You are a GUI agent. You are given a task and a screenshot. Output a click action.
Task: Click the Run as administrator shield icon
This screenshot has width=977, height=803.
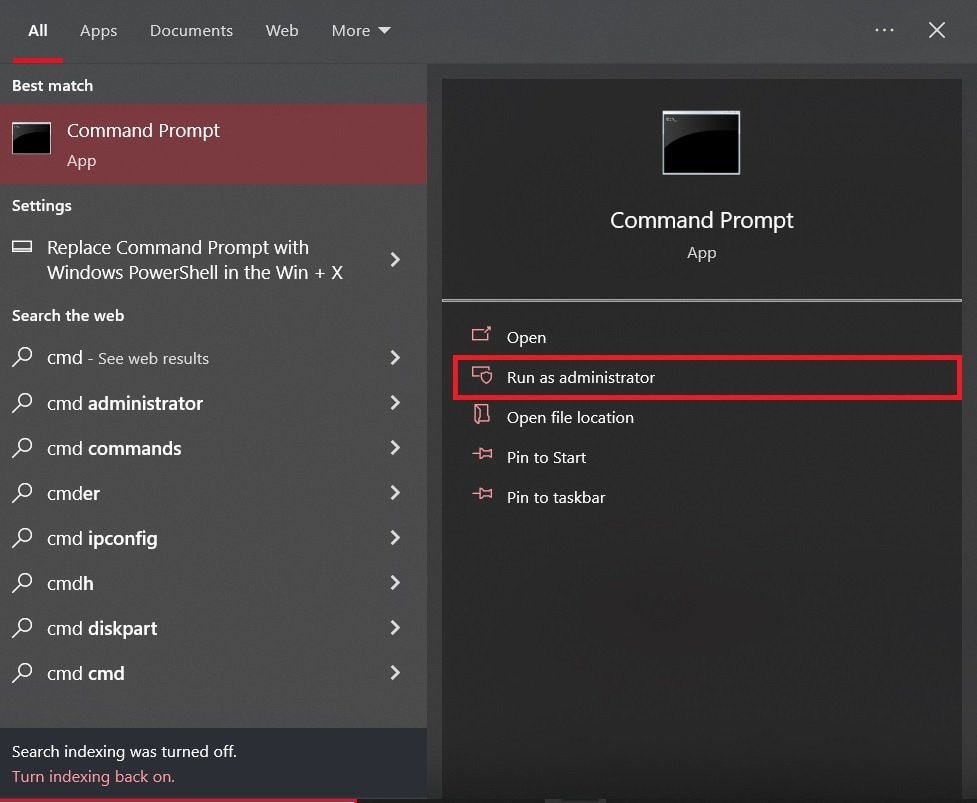[482, 376]
